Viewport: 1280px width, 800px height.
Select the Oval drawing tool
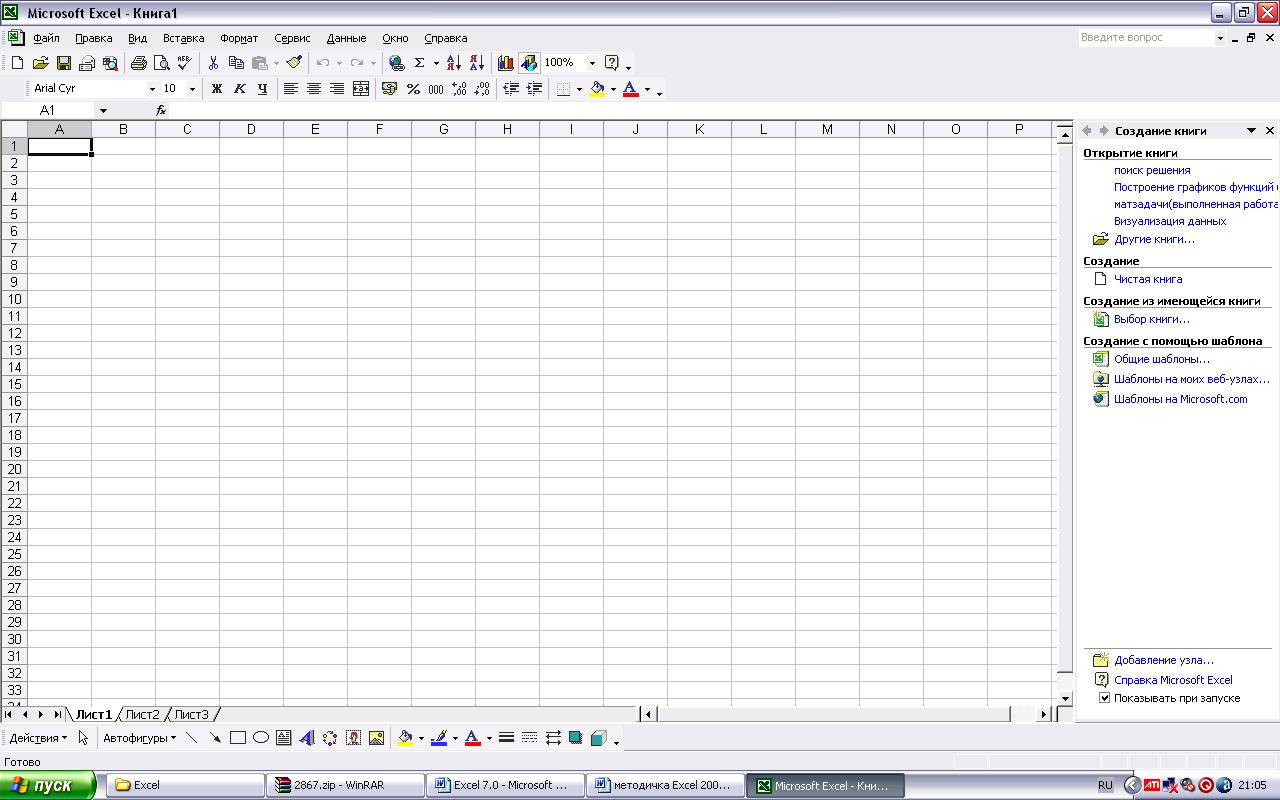(261, 738)
